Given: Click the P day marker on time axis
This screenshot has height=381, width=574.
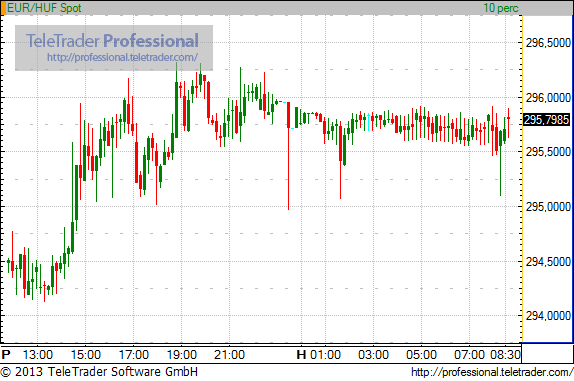Looking at the screenshot, I should (x=6, y=355).
